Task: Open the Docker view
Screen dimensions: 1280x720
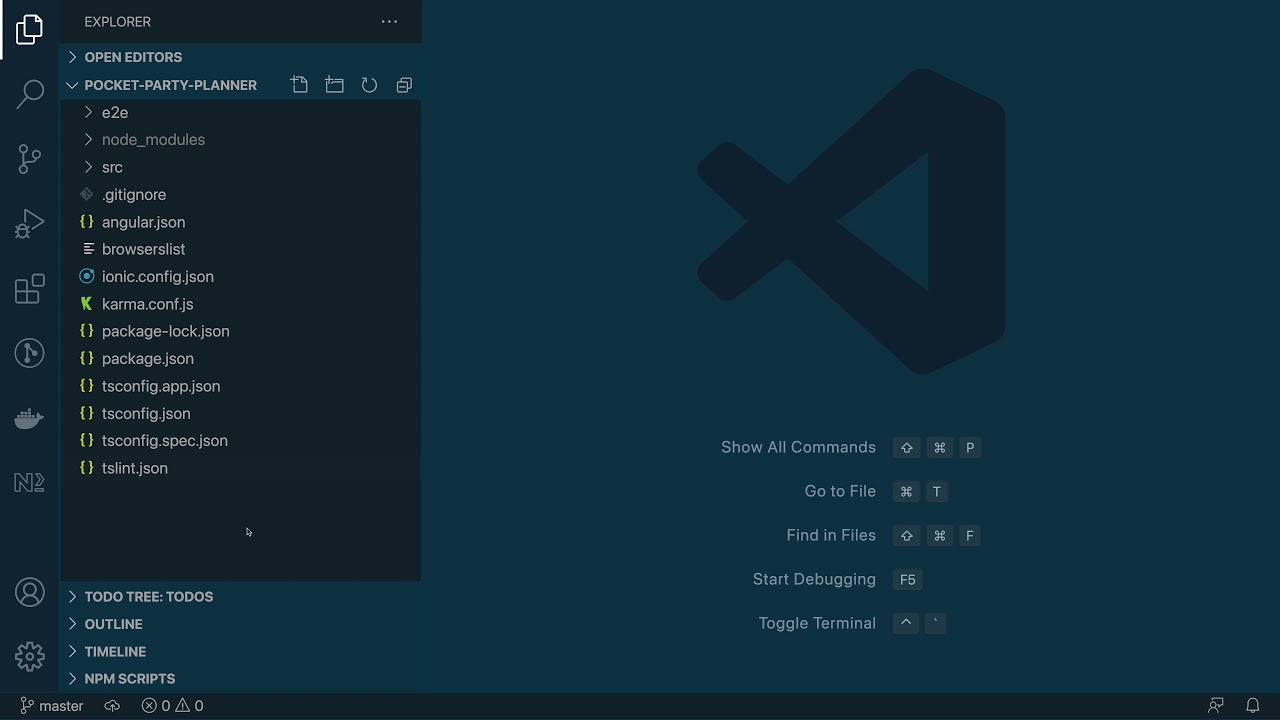Action: 30,418
